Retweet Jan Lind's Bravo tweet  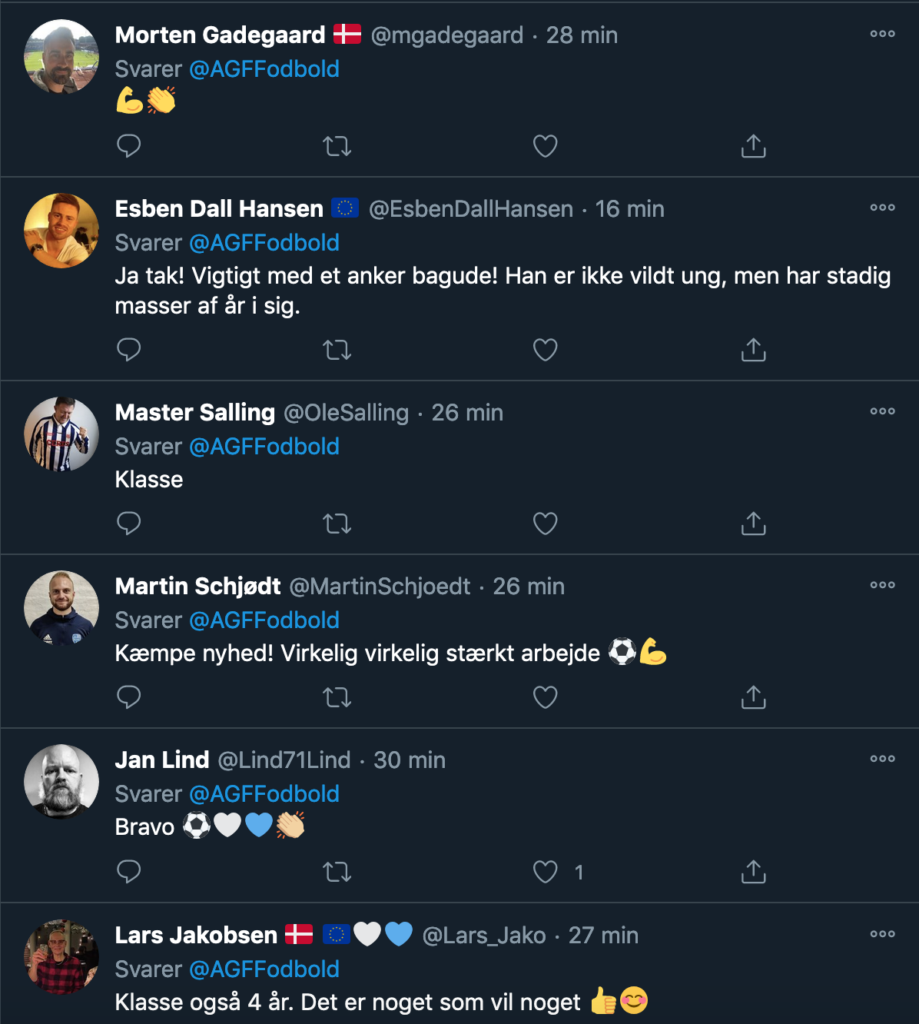[337, 872]
